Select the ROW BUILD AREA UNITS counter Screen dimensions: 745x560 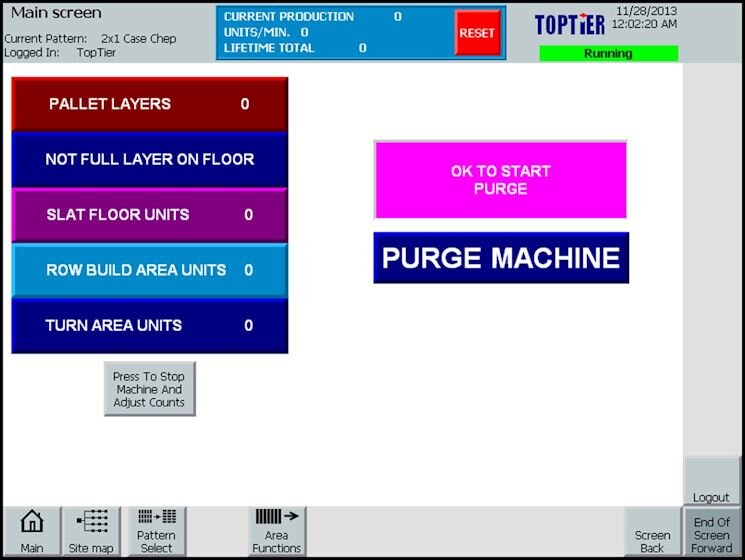pyautogui.click(x=149, y=270)
